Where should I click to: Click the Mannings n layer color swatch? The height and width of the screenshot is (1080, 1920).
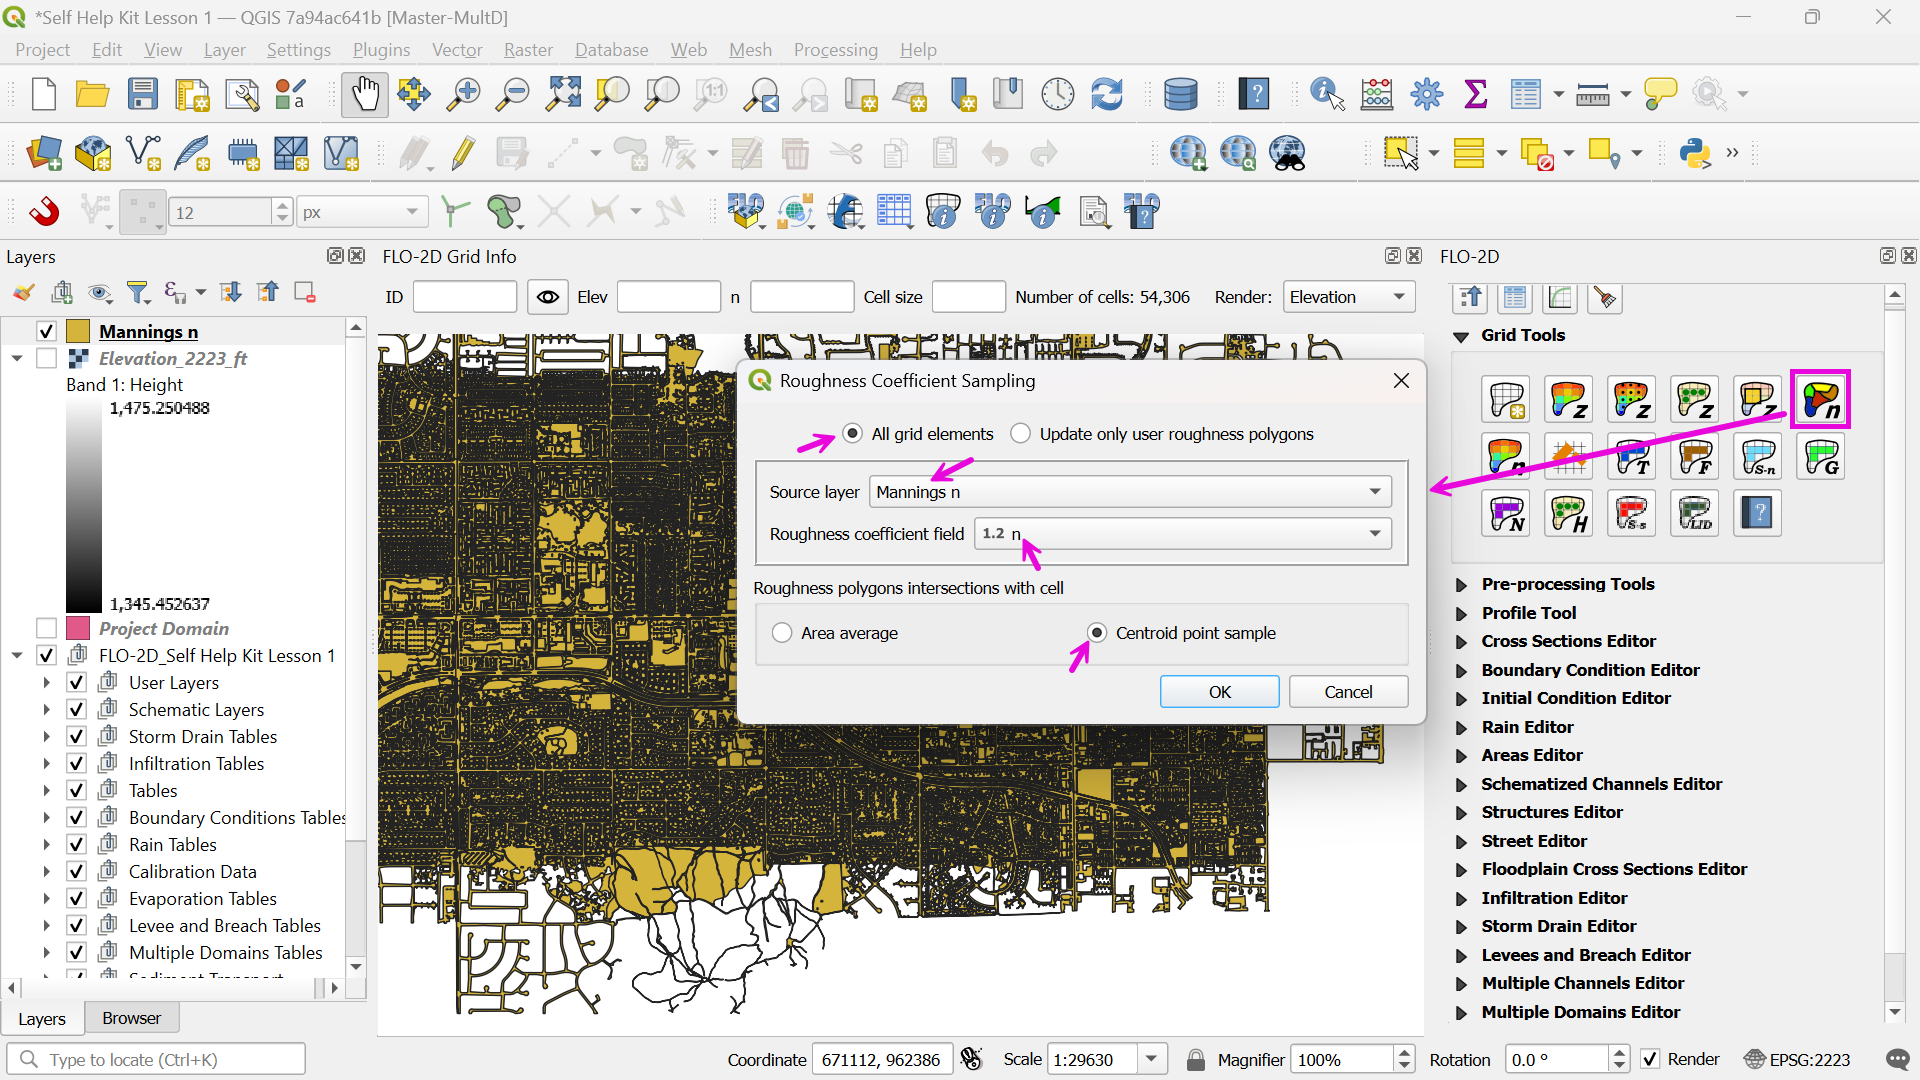[x=78, y=332]
